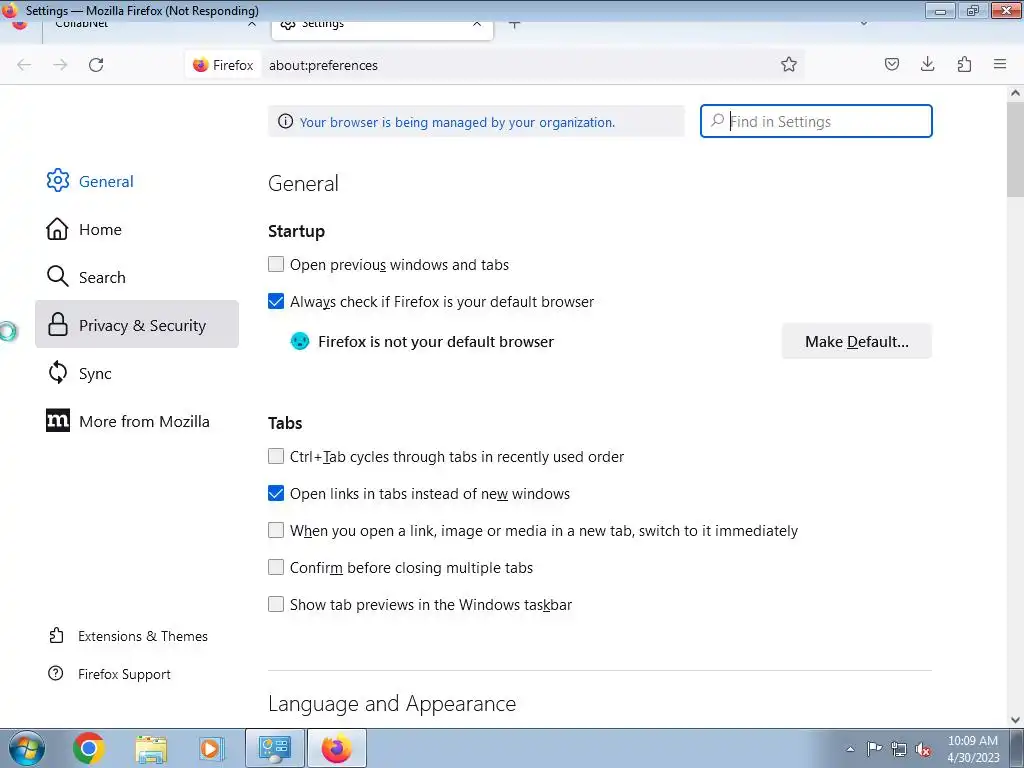
Task: Click the Firefox taskbar button
Action: [x=336, y=748]
